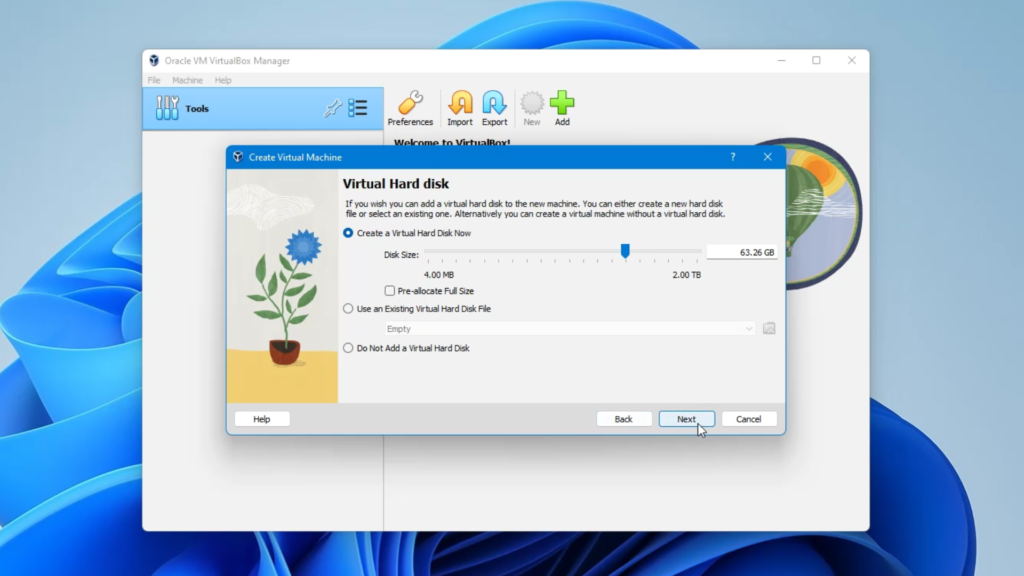Select Create a Virtual Hard Disk Now
Screen dimensions: 1024x576
tap(408, 233)
